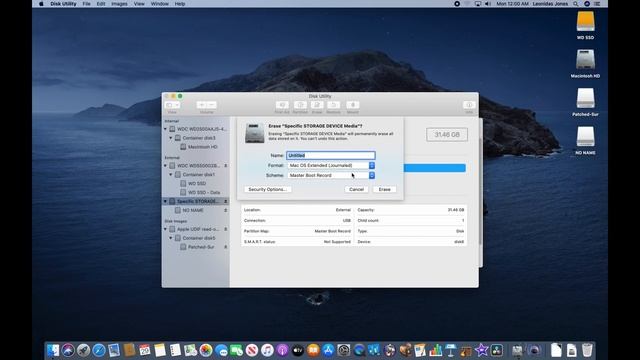This screenshot has height=360, width=640.
Task: Open the Help menu
Action: [180, 4]
